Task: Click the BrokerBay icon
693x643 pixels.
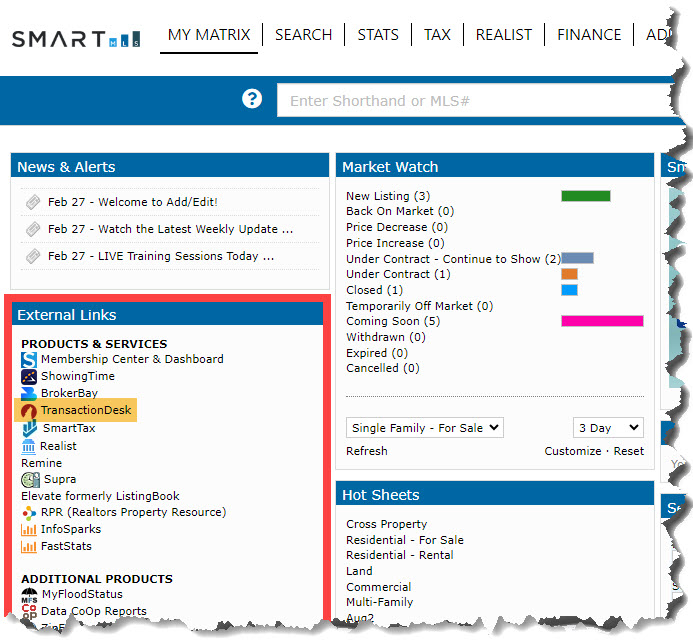Action: (29, 393)
